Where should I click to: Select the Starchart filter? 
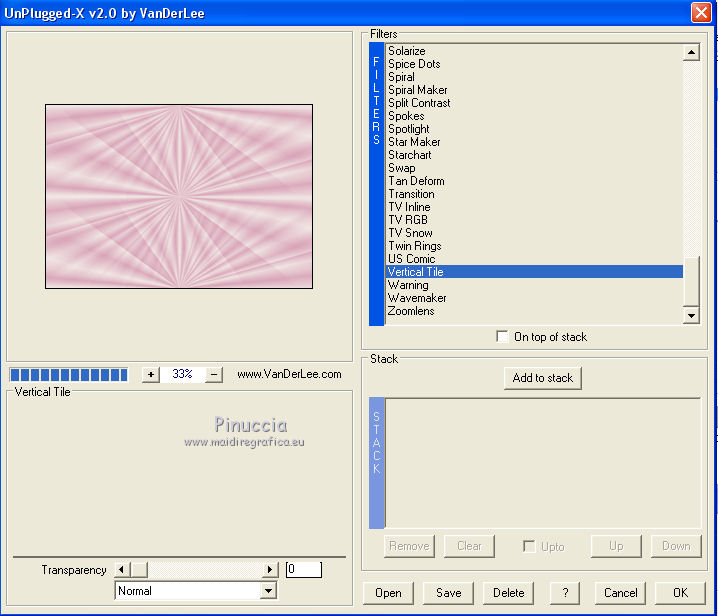(534, 155)
